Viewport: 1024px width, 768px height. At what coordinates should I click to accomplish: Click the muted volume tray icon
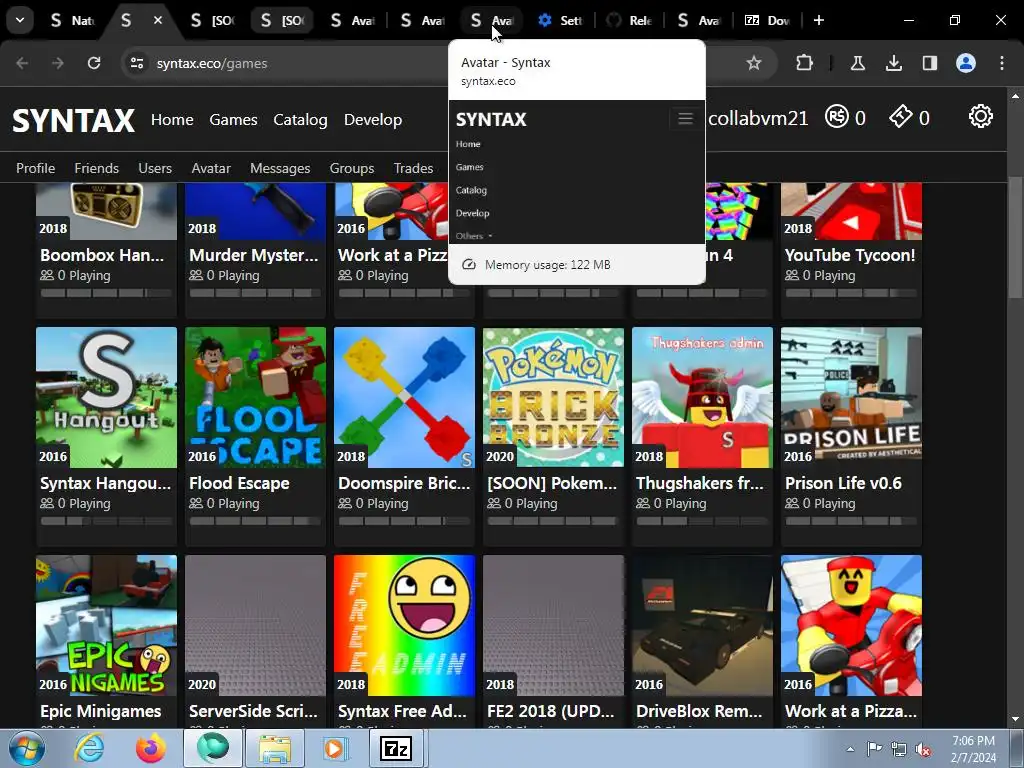click(923, 749)
